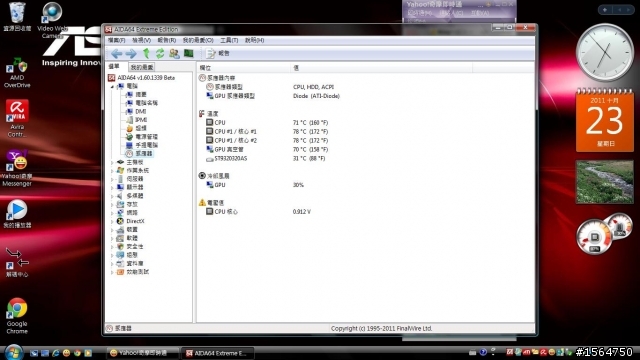Expand the server node in the tree
The width and height of the screenshot is (640, 360).
(x=112, y=179)
